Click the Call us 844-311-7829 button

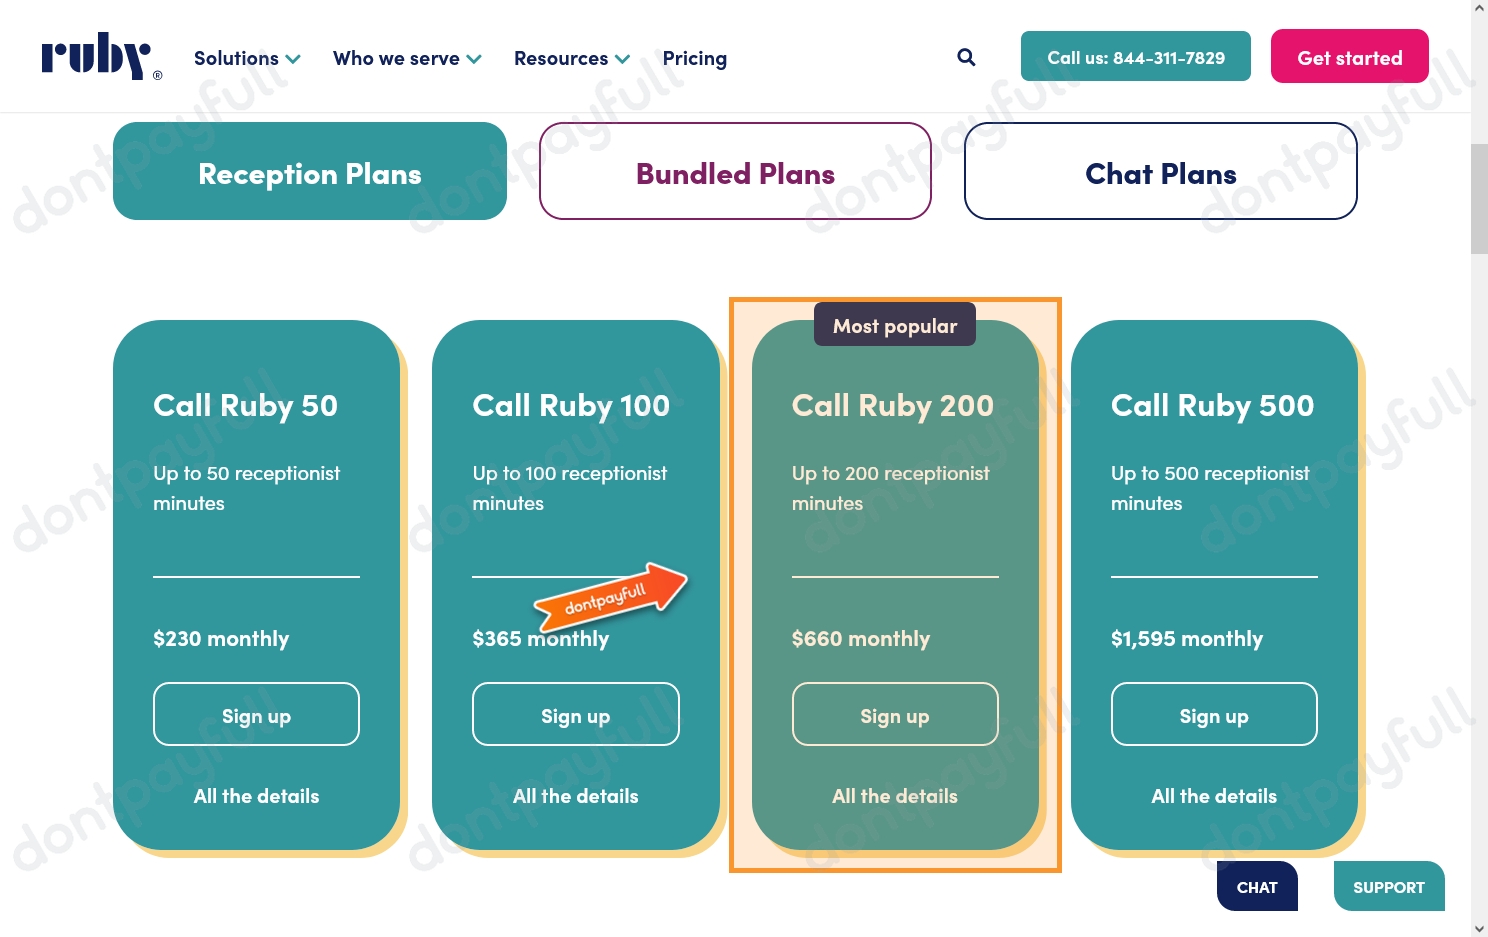tap(1135, 56)
